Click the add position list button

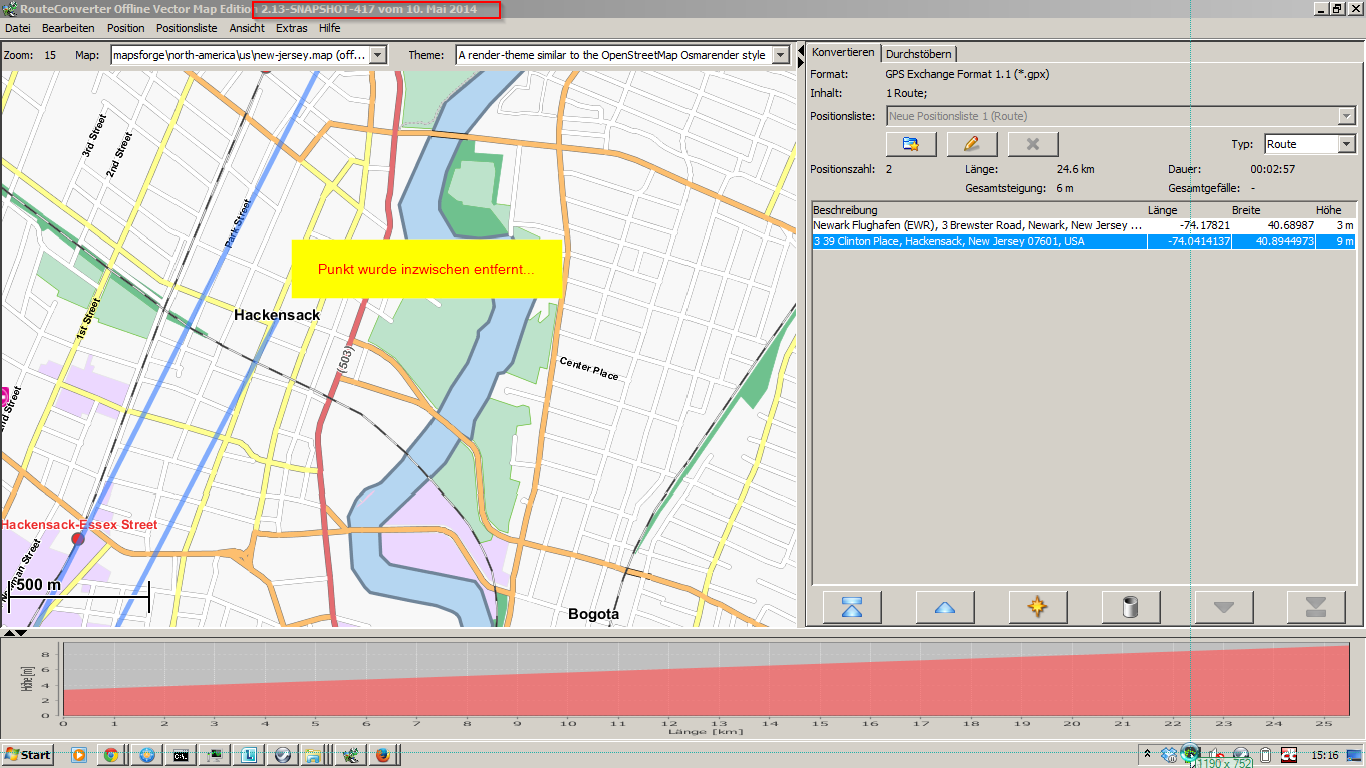click(x=911, y=144)
